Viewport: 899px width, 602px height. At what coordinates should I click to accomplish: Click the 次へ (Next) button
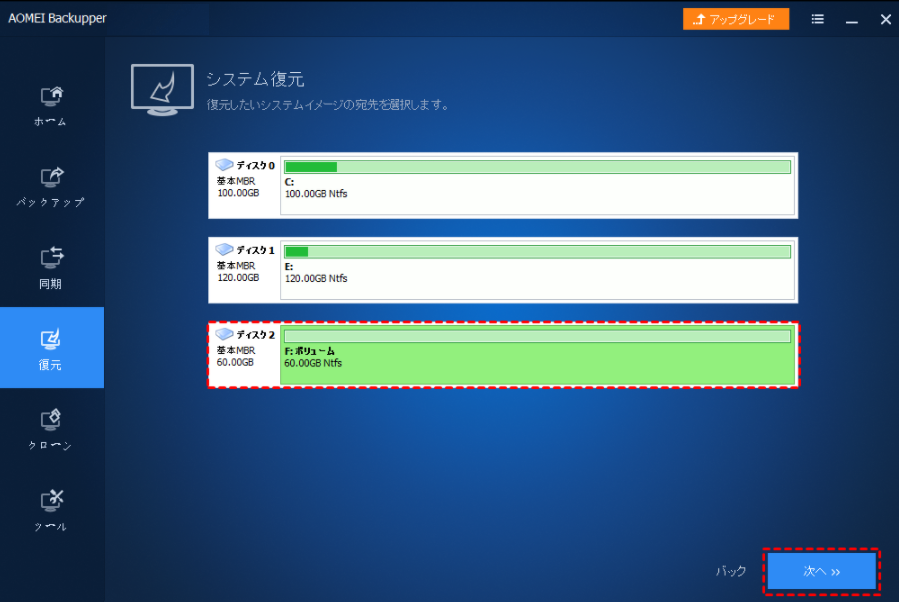tap(822, 571)
